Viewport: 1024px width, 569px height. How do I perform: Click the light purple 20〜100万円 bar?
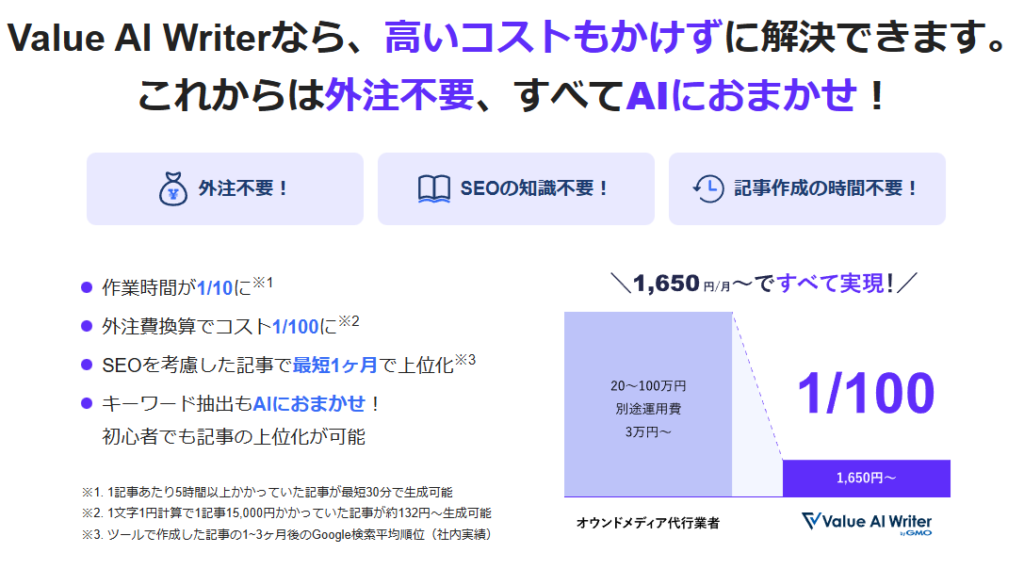point(649,405)
